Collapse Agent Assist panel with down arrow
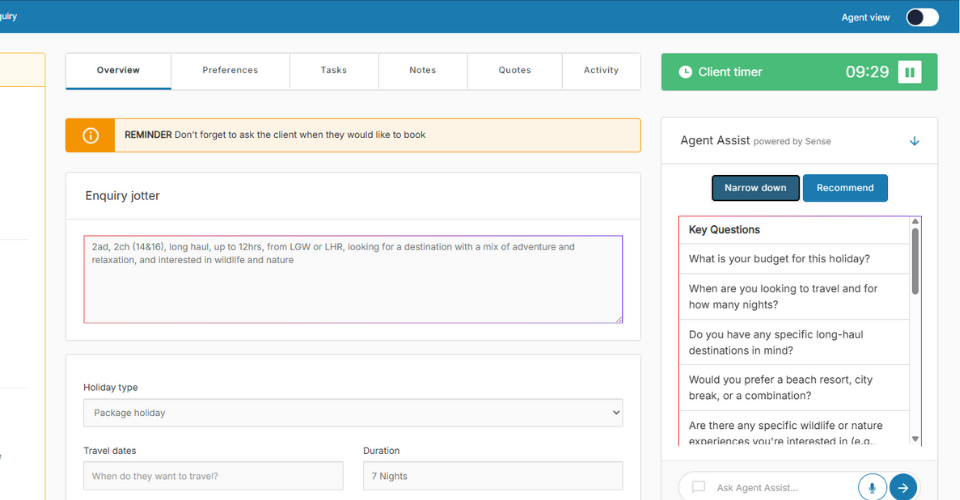The width and height of the screenshot is (960, 500). (914, 141)
